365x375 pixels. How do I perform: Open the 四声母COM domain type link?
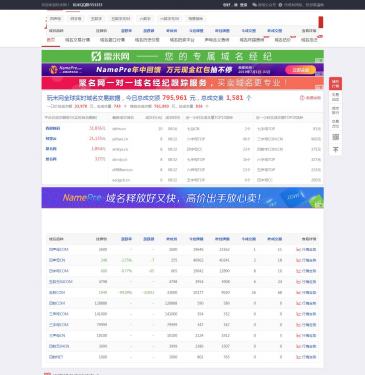[58, 250]
